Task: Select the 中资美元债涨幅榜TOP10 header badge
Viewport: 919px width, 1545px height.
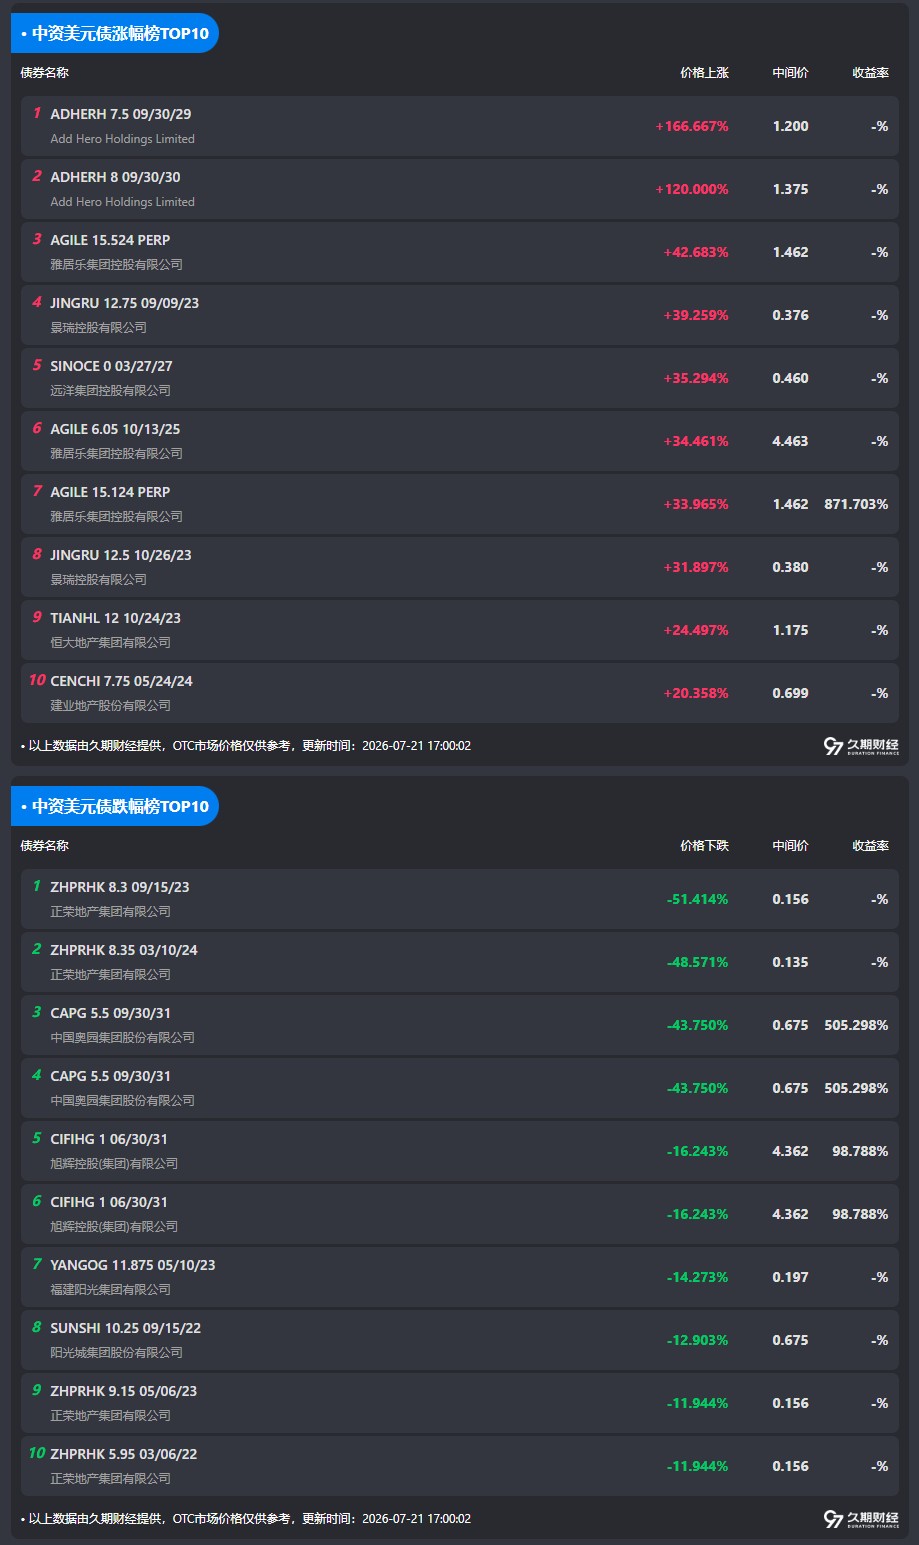Action: pyautogui.click(x=115, y=33)
